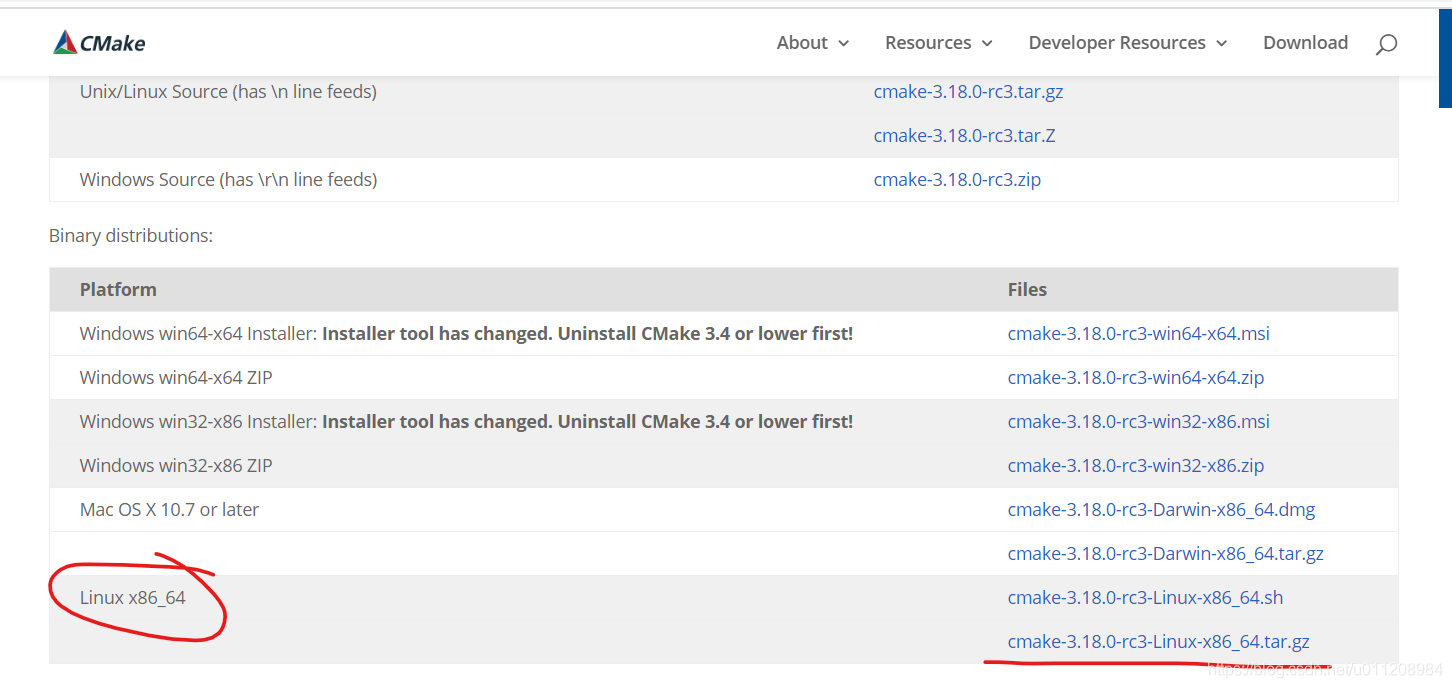Download cmake-3.18.0-rc3.zip Windows source

(x=957, y=180)
